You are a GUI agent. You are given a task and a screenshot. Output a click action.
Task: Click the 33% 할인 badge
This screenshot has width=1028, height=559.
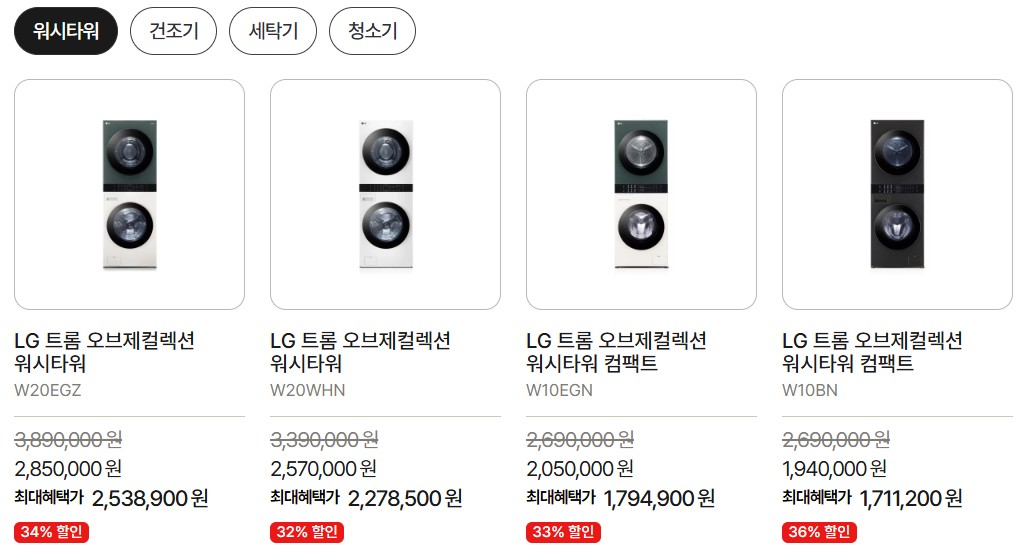(x=563, y=531)
